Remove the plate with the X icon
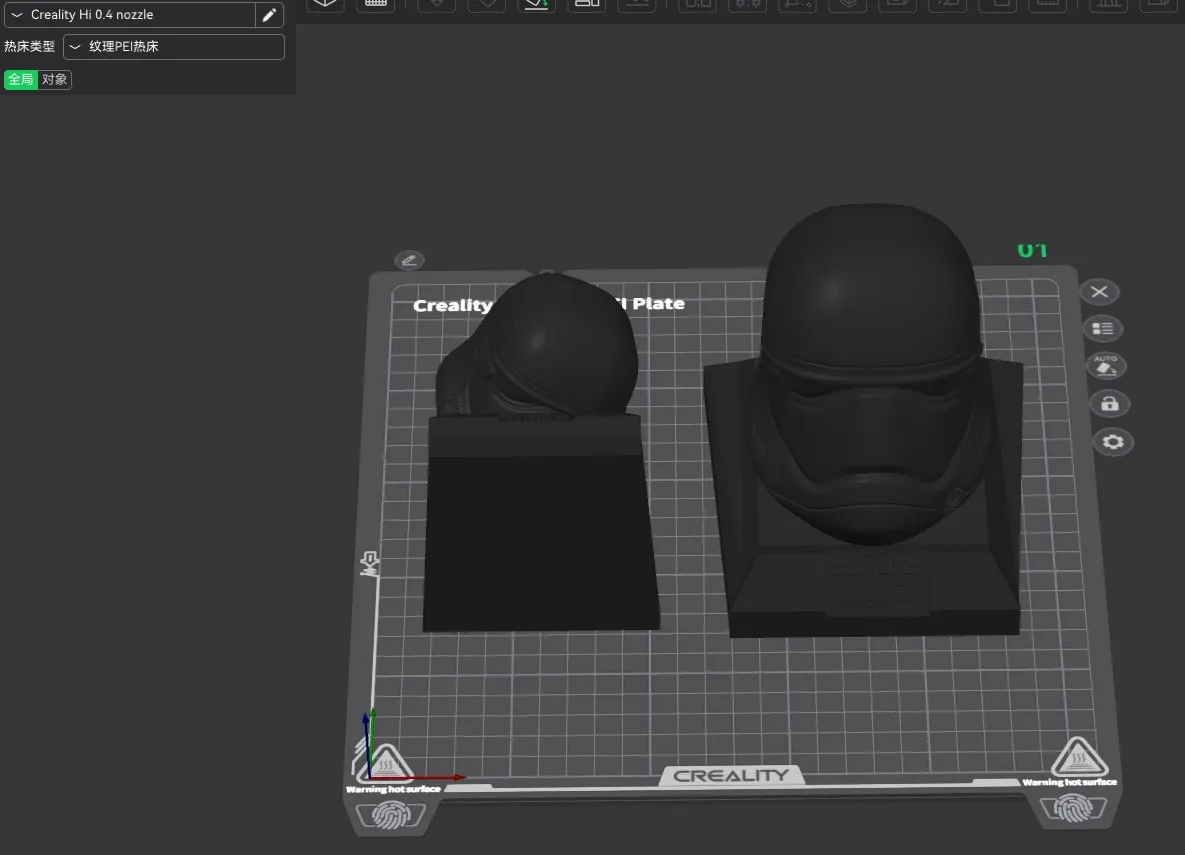Viewport: 1185px width, 855px height. pyautogui.click(x=1100, y=292)
